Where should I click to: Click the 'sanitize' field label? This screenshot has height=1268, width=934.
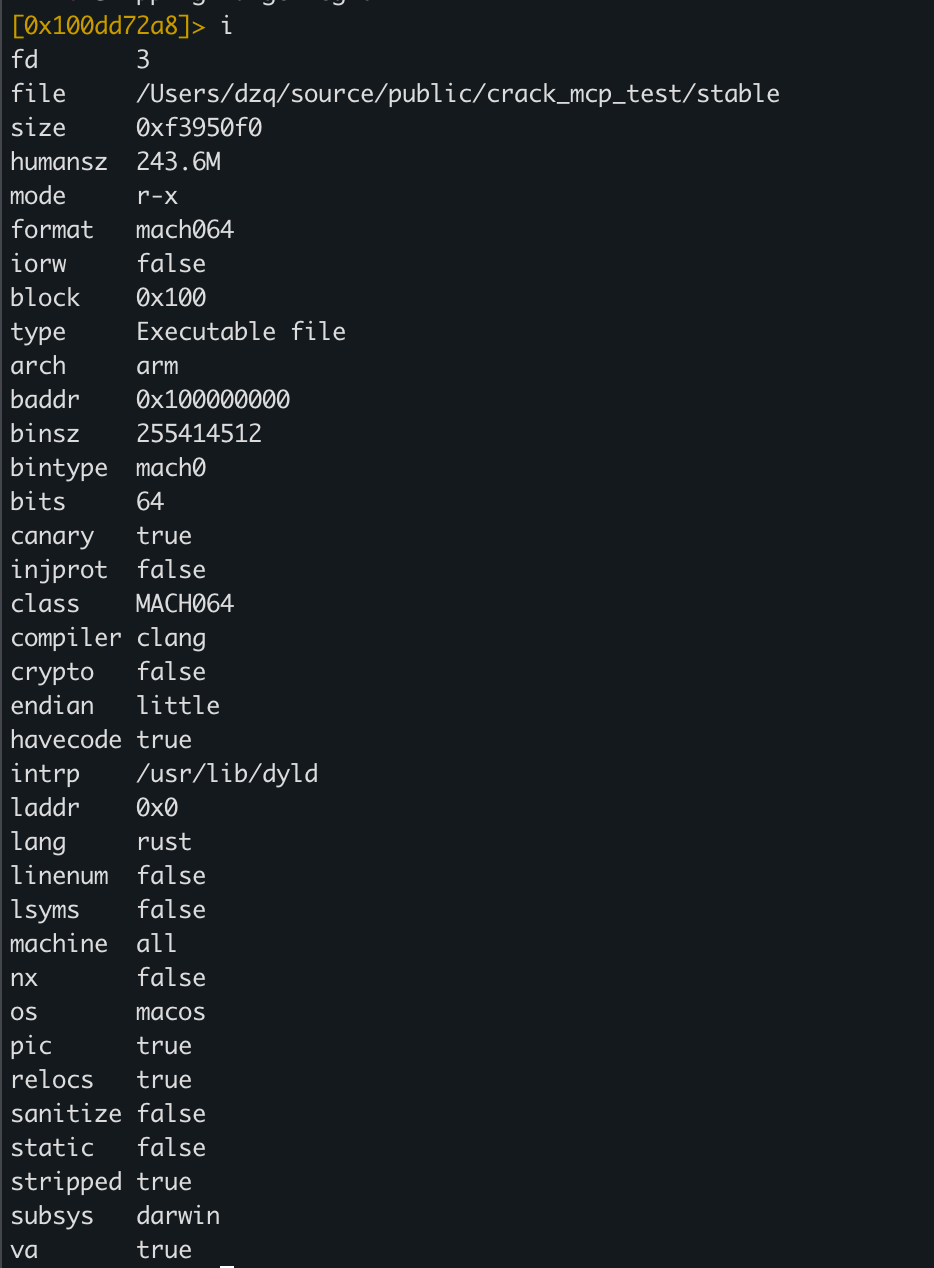pyautogui.click(x=66, y=1114)
